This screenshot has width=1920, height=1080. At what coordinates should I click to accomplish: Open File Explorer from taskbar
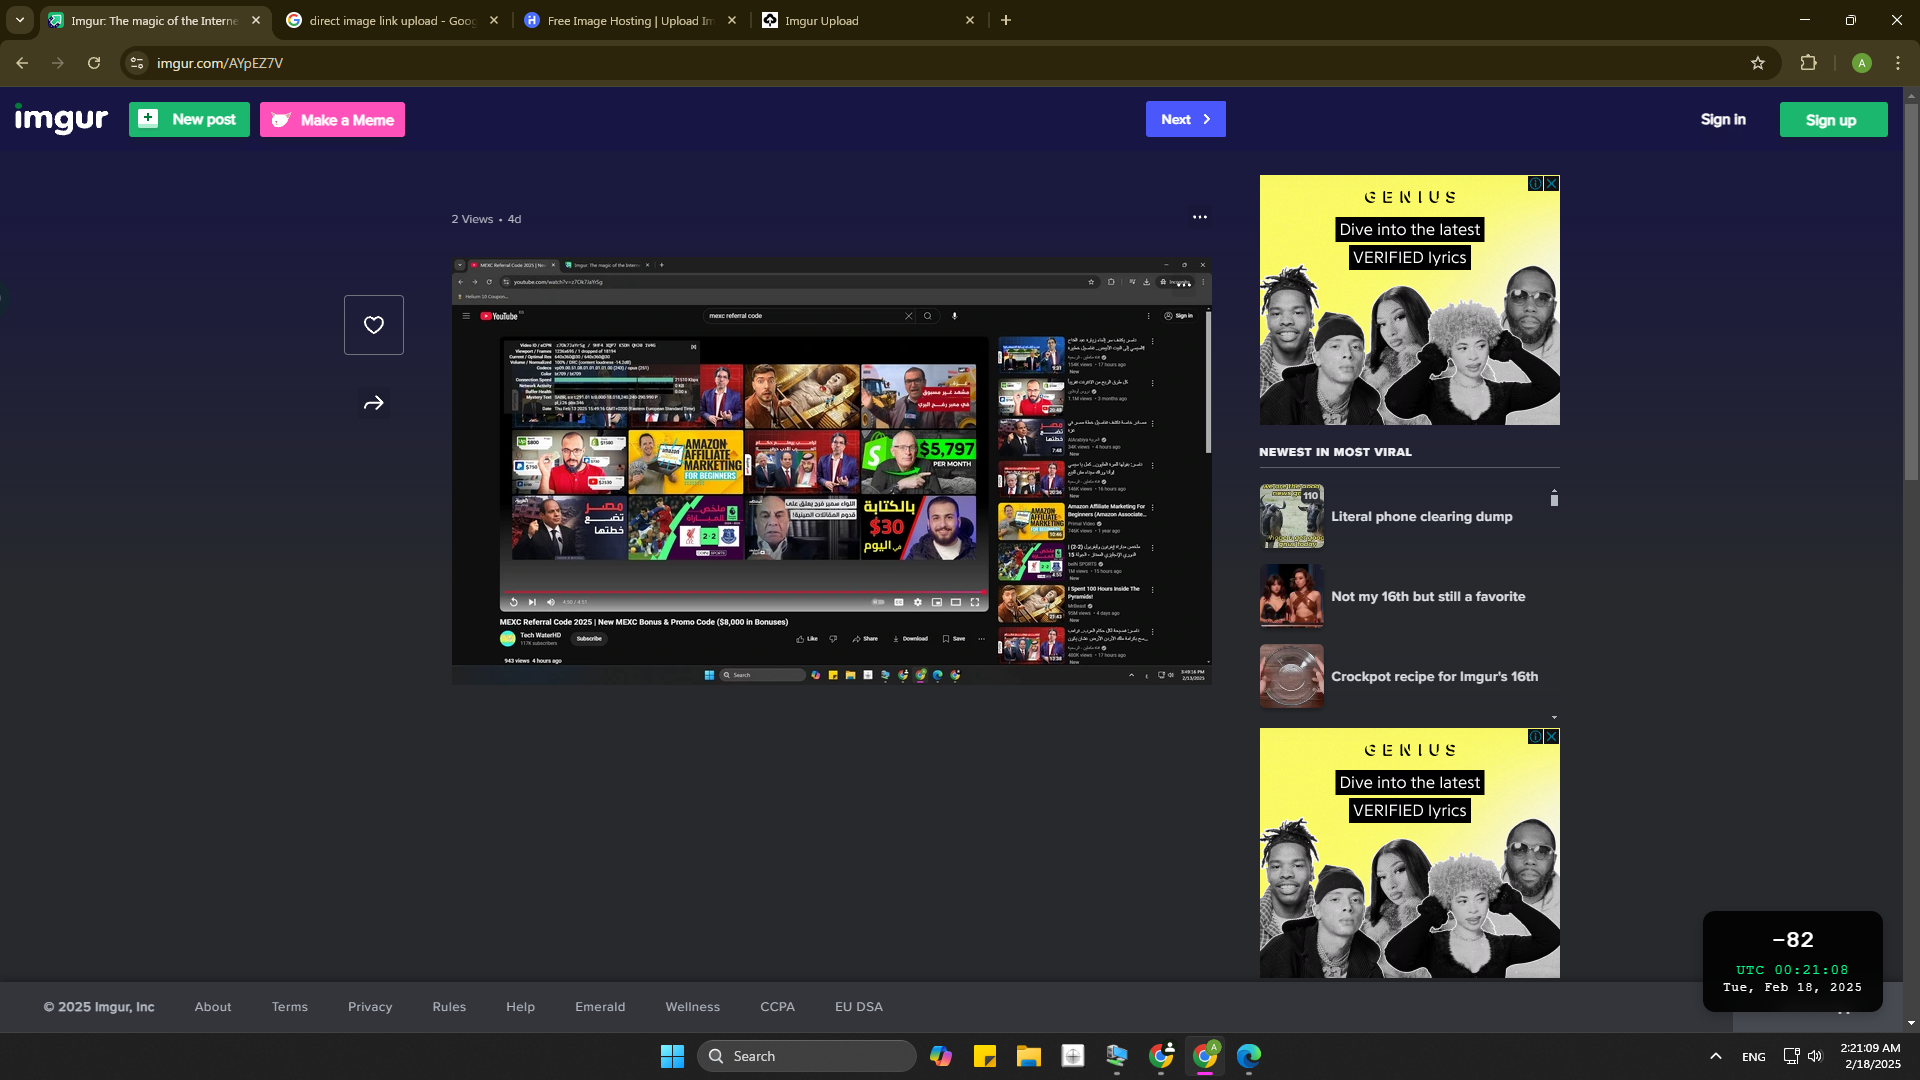(1028, 1056)
